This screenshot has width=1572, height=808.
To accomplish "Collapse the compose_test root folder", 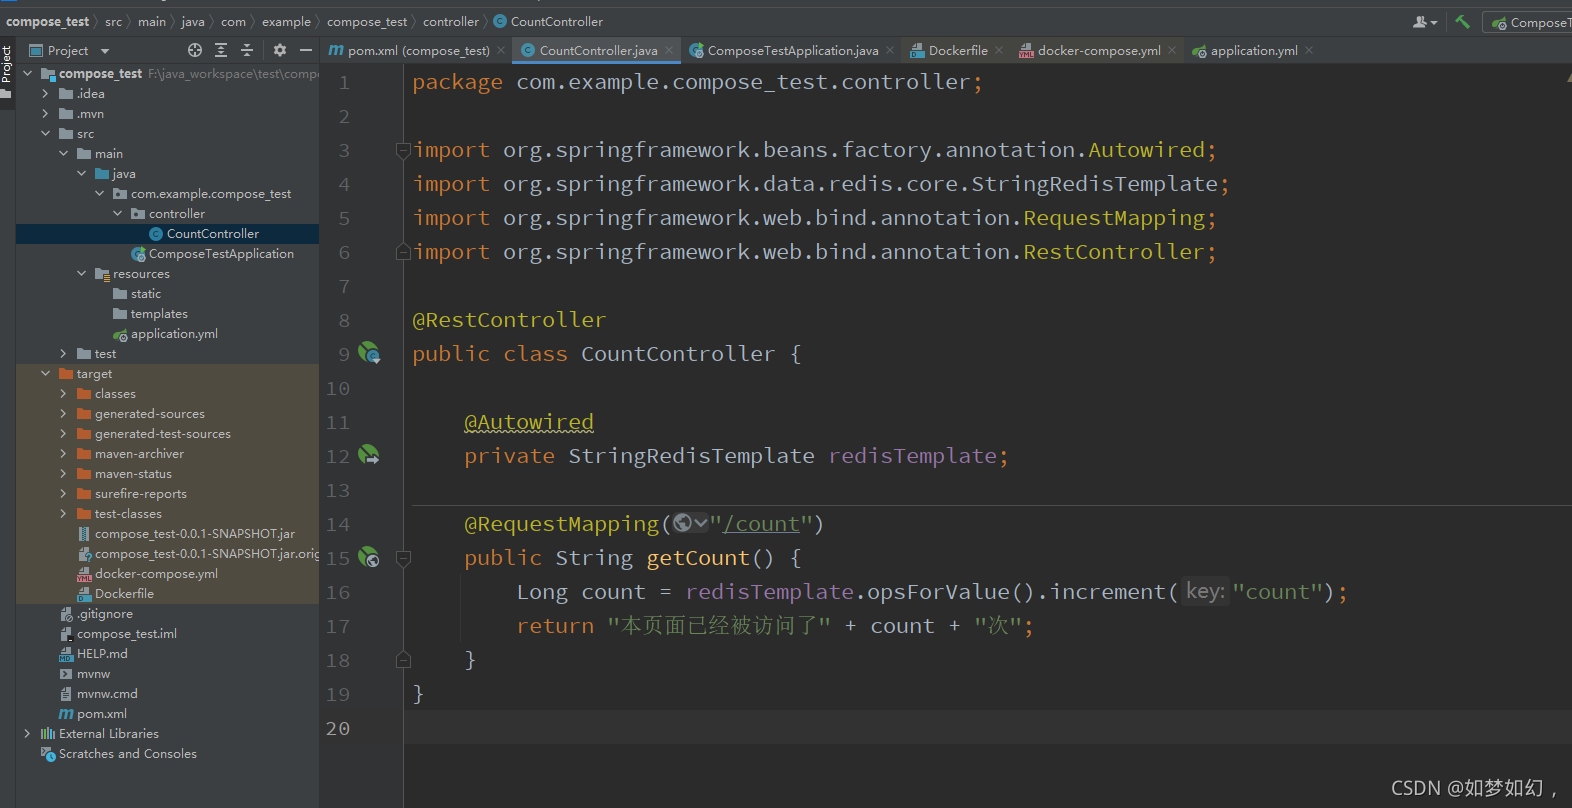I will 27,74.
